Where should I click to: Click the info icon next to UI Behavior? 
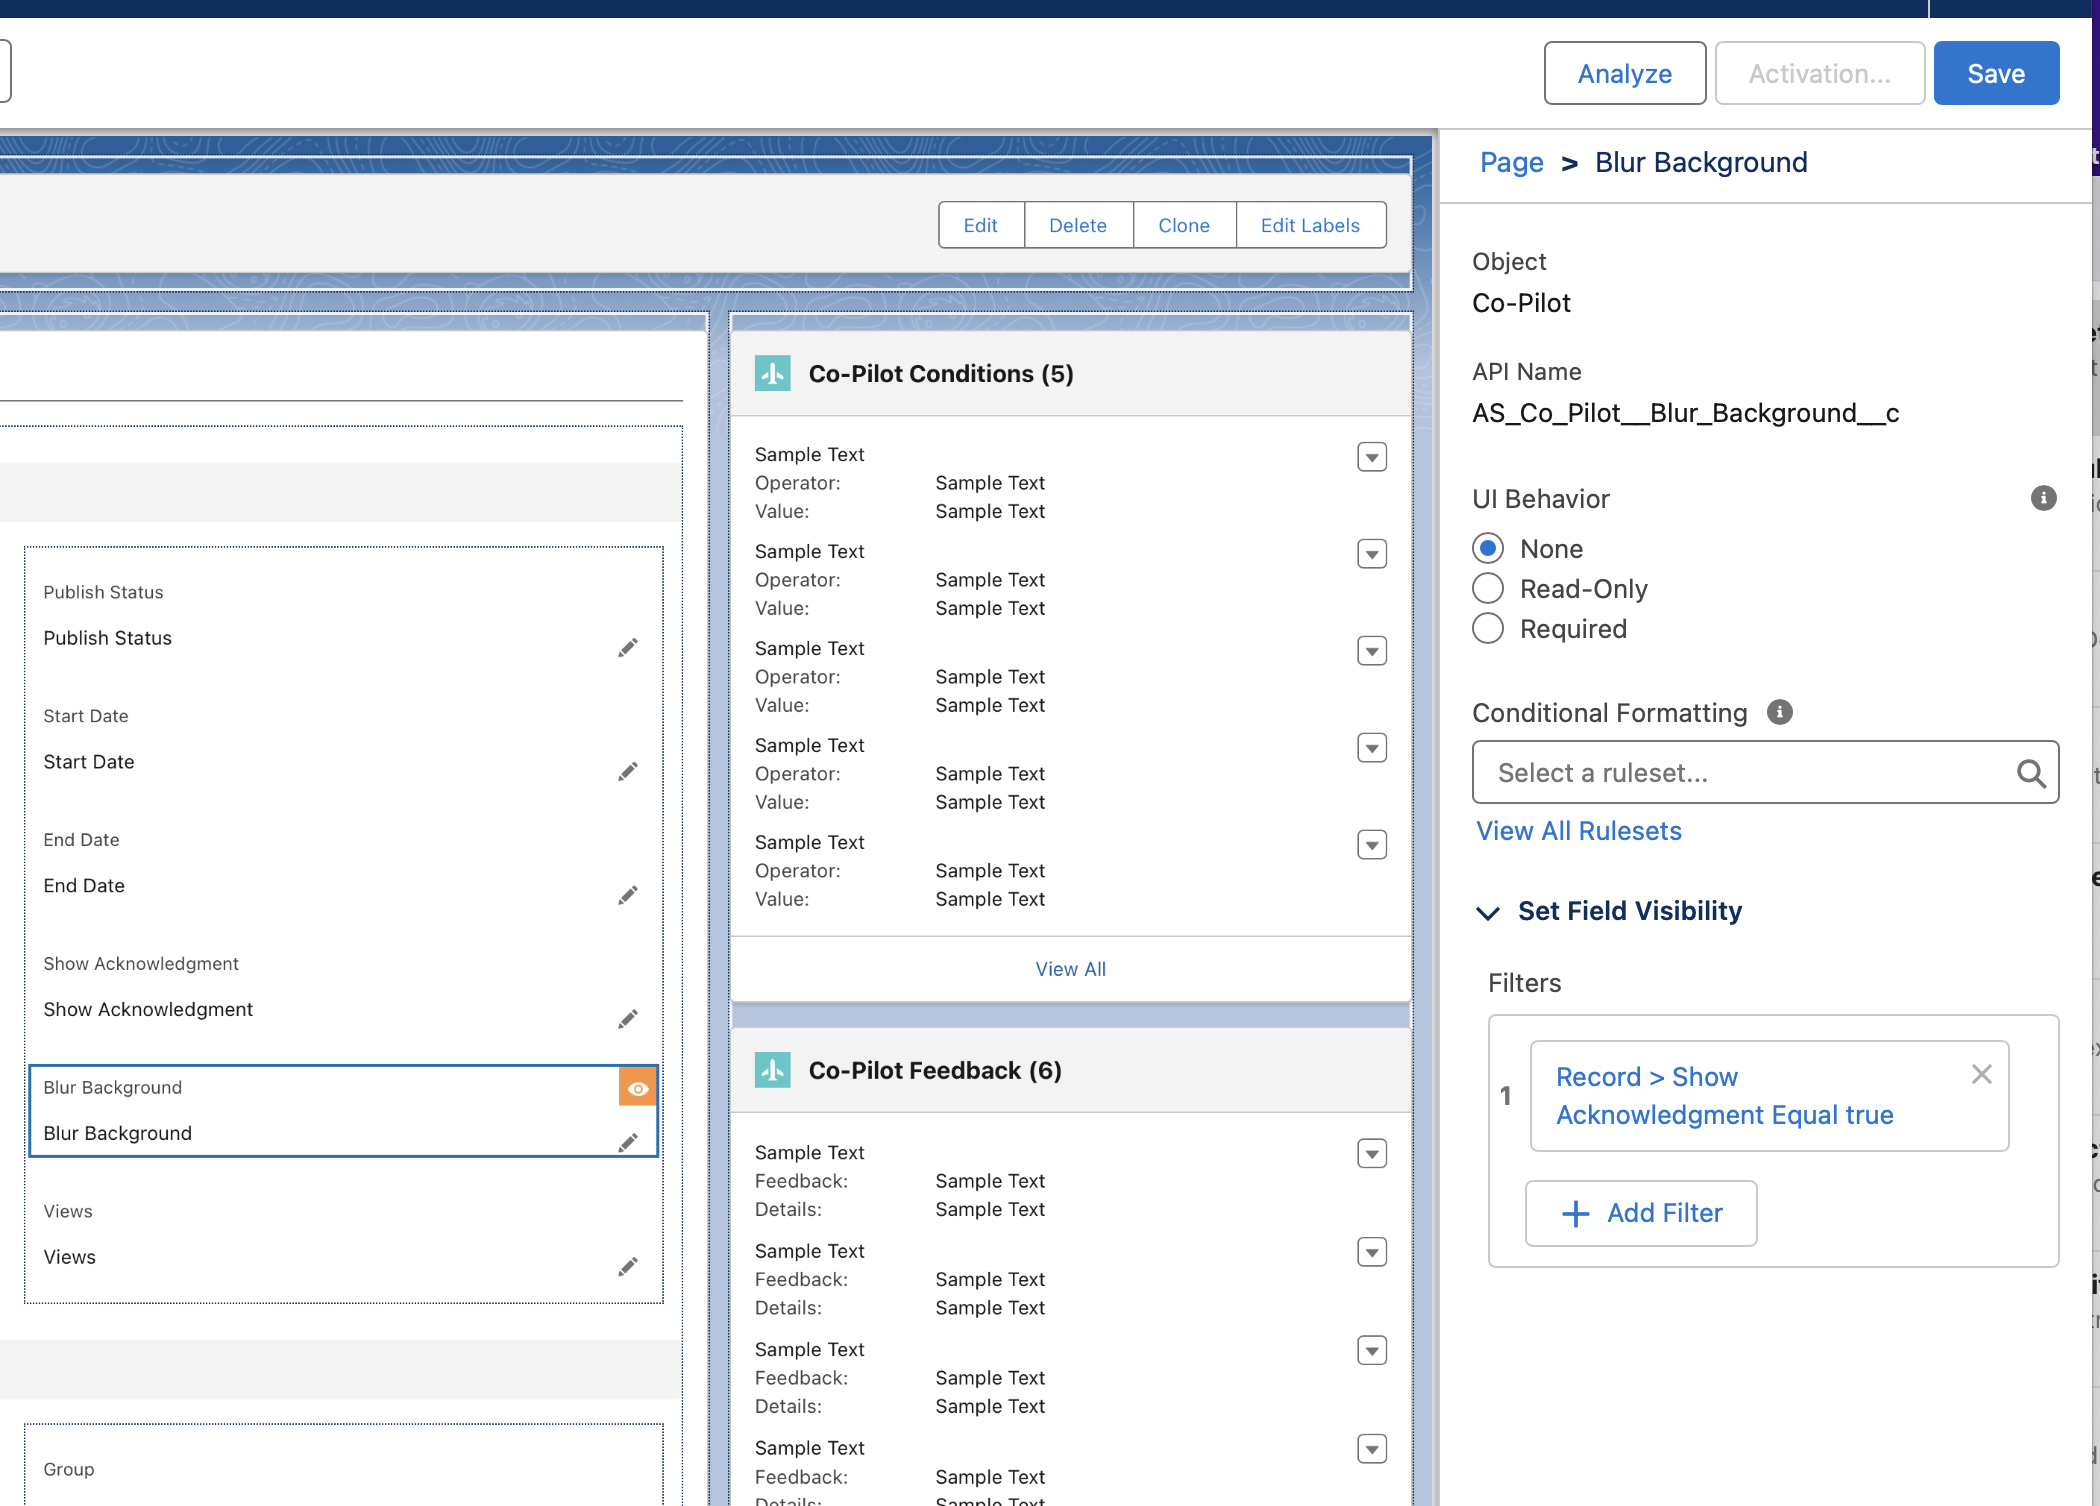[x=2043, y=498]
